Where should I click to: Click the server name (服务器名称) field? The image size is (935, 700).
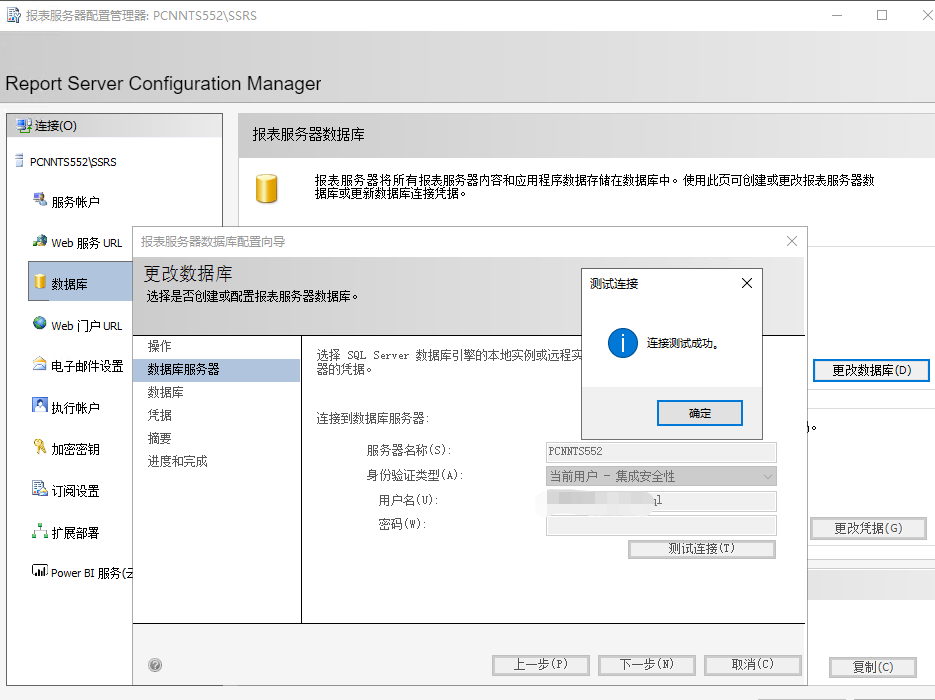pyautogui.click(x=661, y=452)
